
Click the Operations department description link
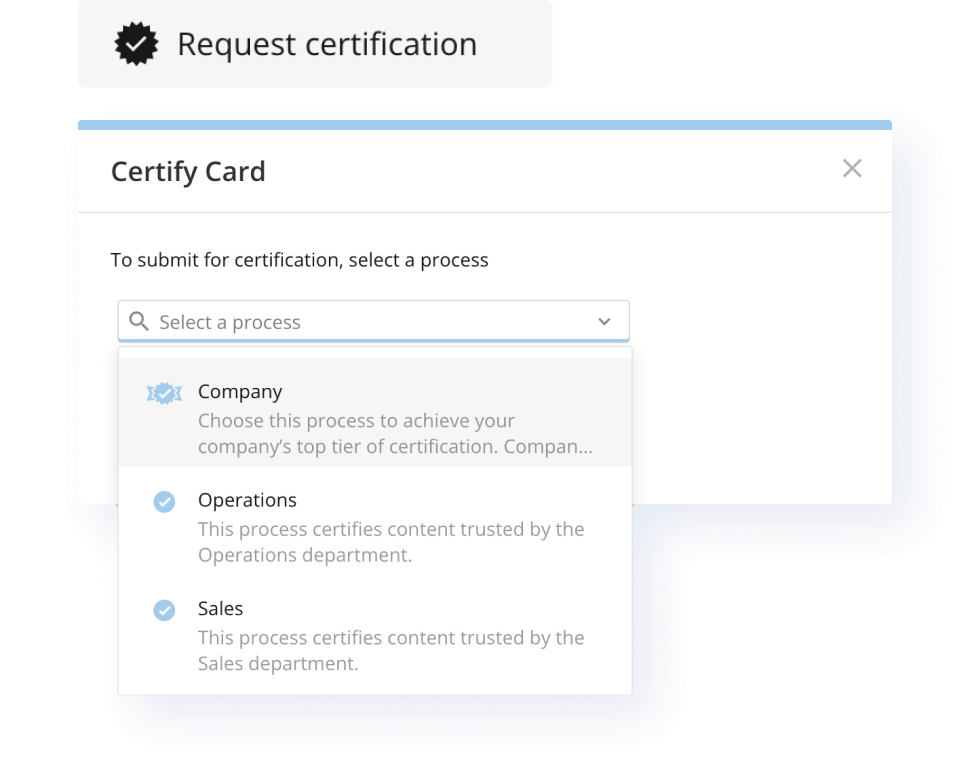coord(390,541)
